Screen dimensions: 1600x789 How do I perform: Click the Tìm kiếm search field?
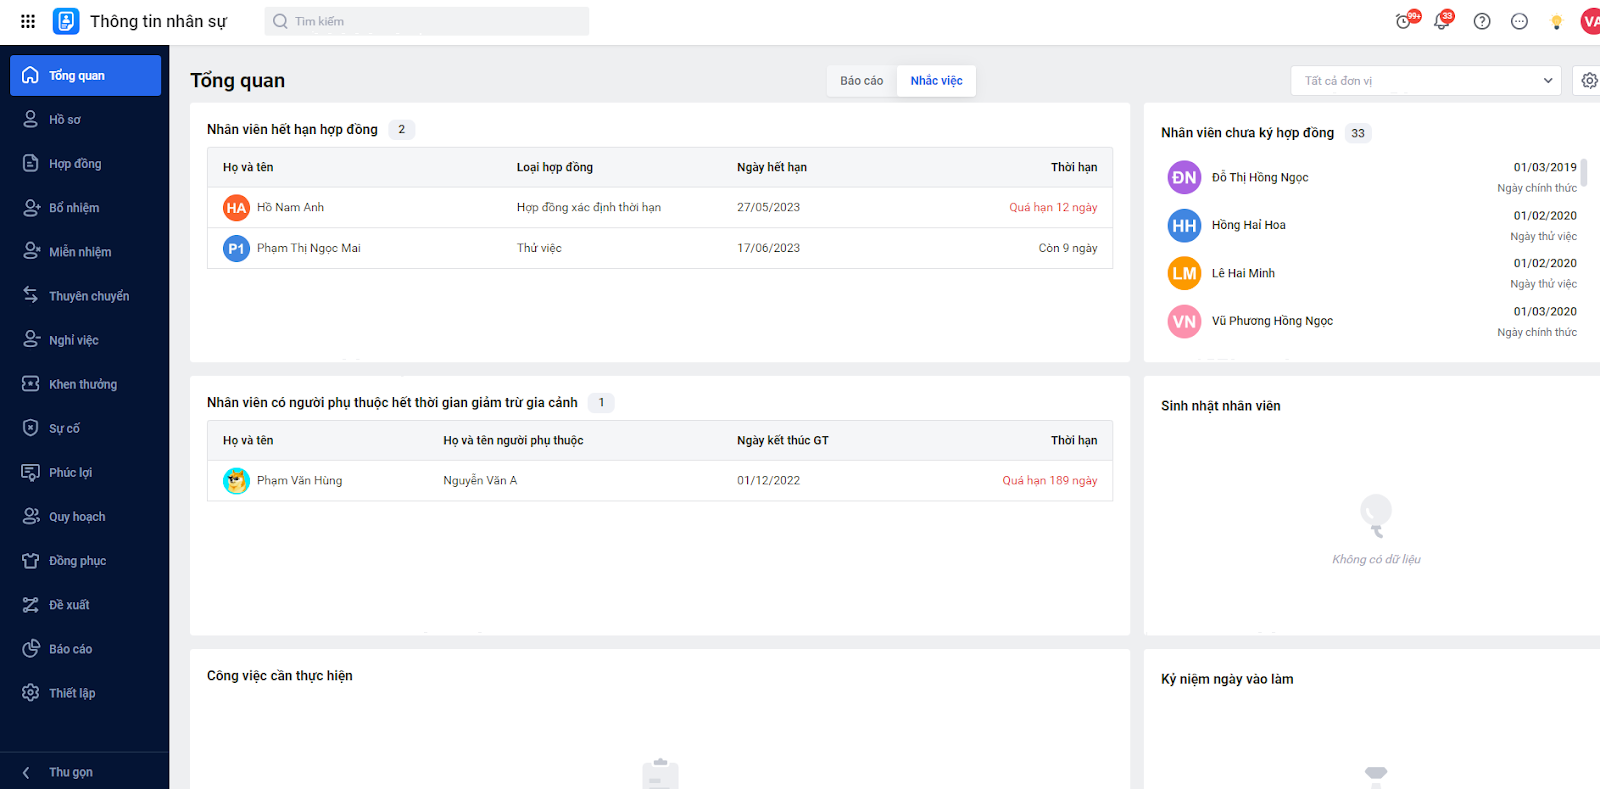coord(427,21)
